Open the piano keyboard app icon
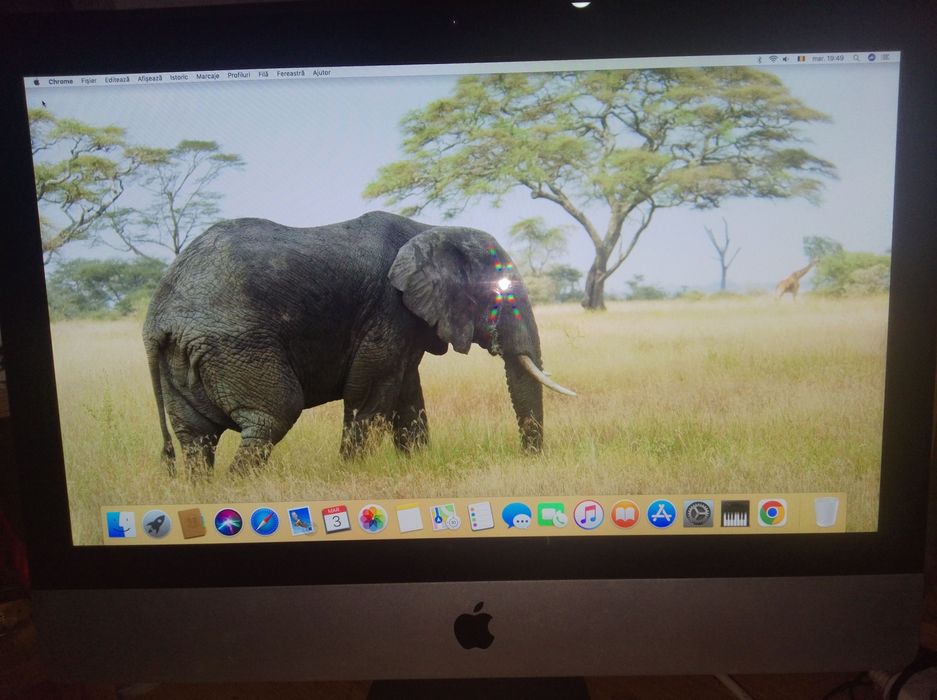Image resolution: width=937 pixels, height=700 pixels. click(735, 513)
